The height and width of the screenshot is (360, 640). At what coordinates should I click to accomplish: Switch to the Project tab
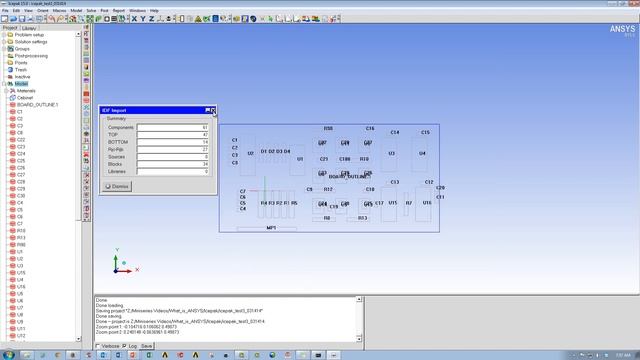(10, 28)
